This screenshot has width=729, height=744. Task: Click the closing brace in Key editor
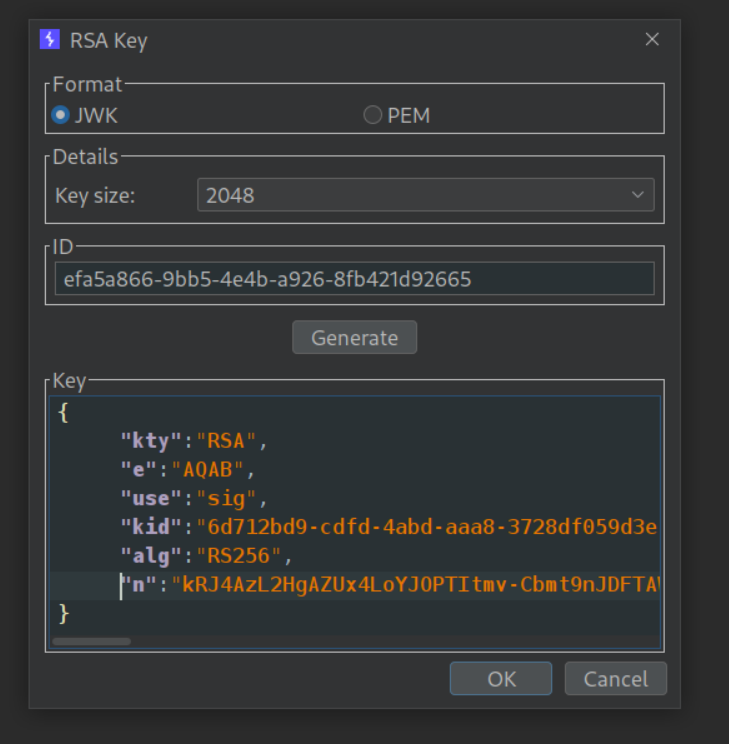pyautogui.click(x=63, y=612)
